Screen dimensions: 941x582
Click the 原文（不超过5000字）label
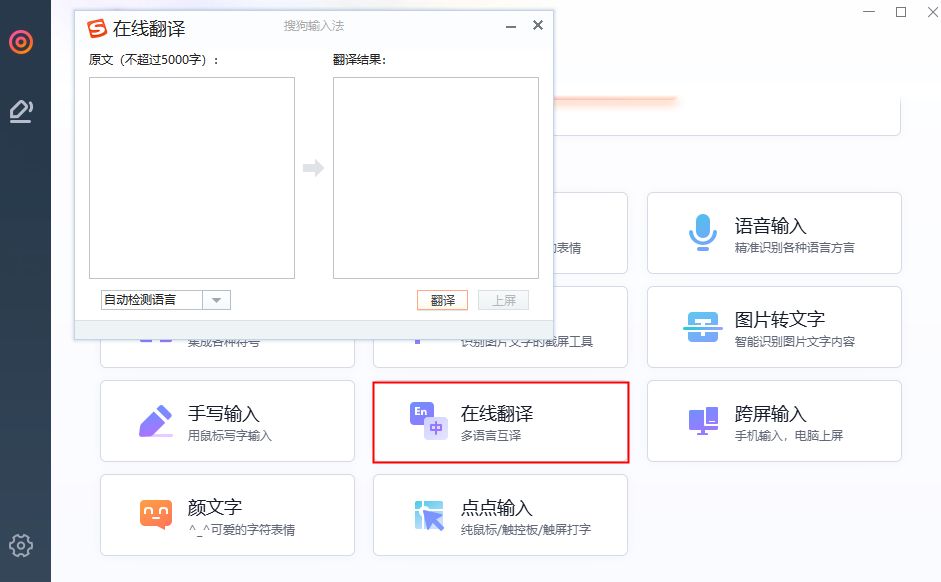click(154, 59)
